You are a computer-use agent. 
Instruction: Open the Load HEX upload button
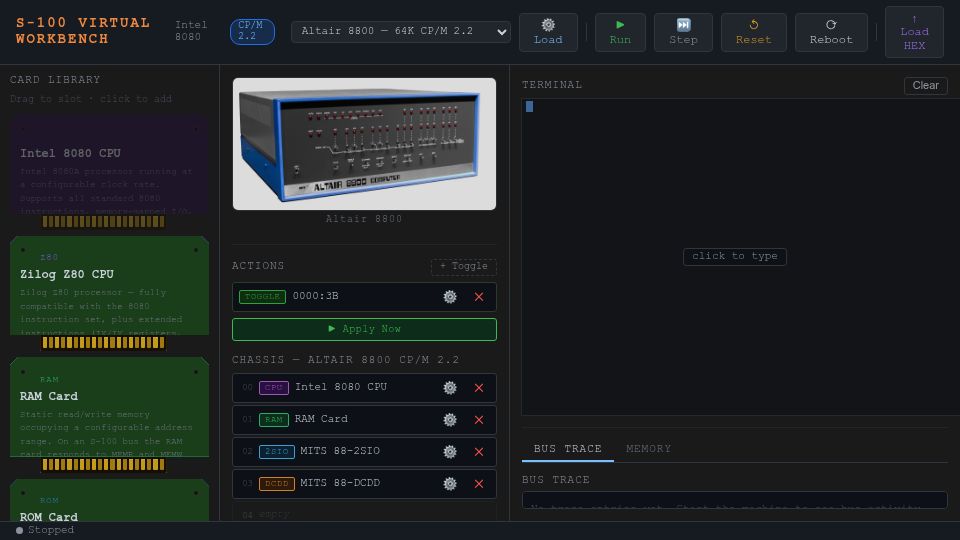click(x=914, y=32)
